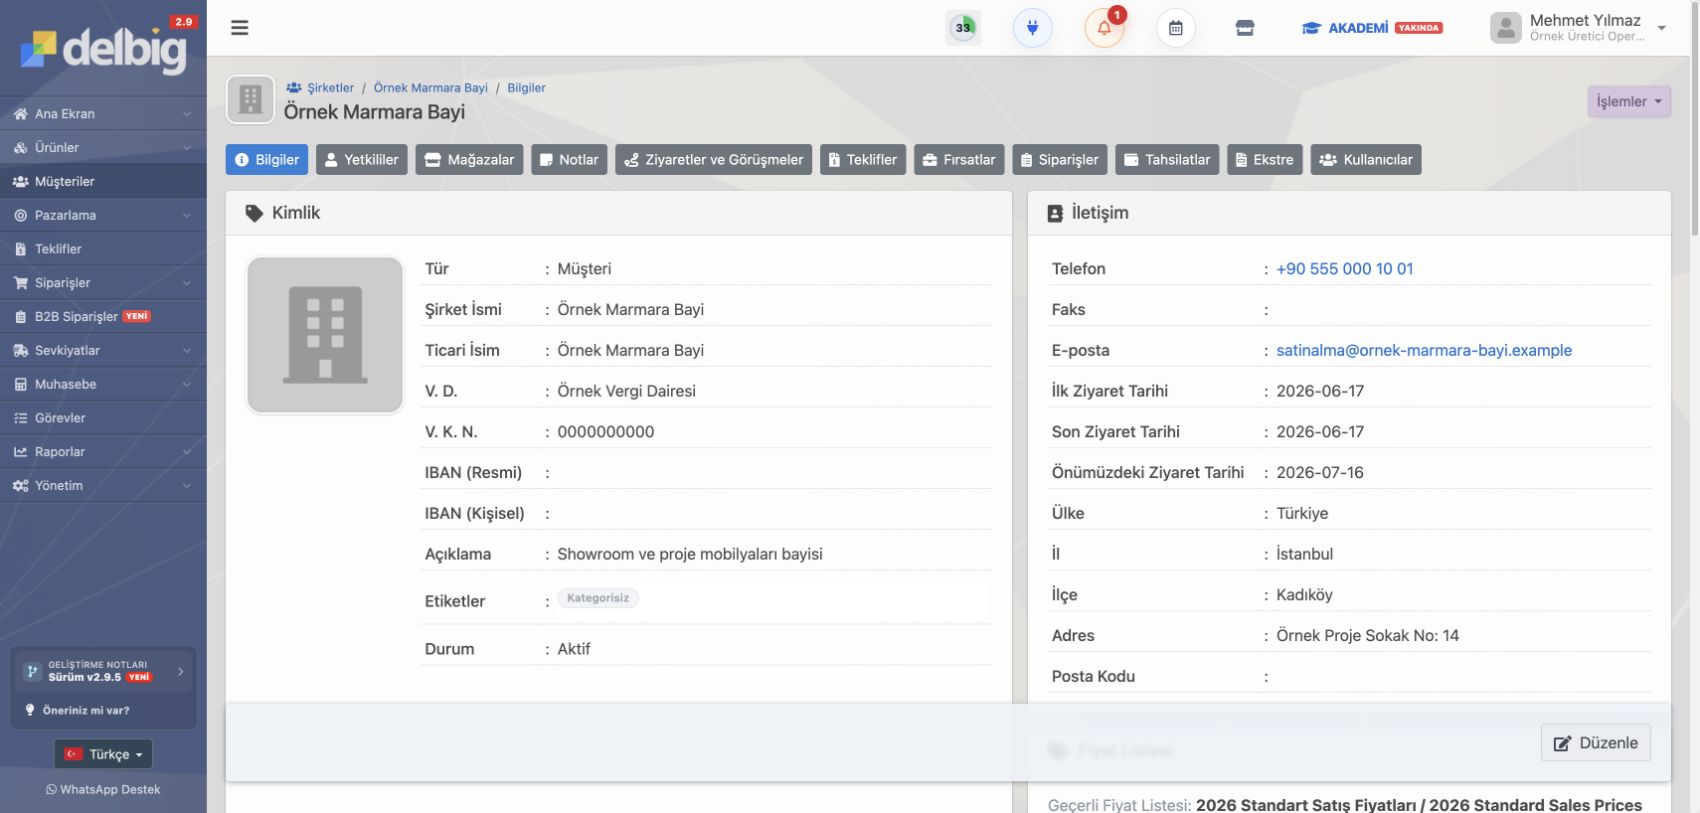1700x813 pixels.
Task: Open Görevler in the sidebar
Action: 103,418
